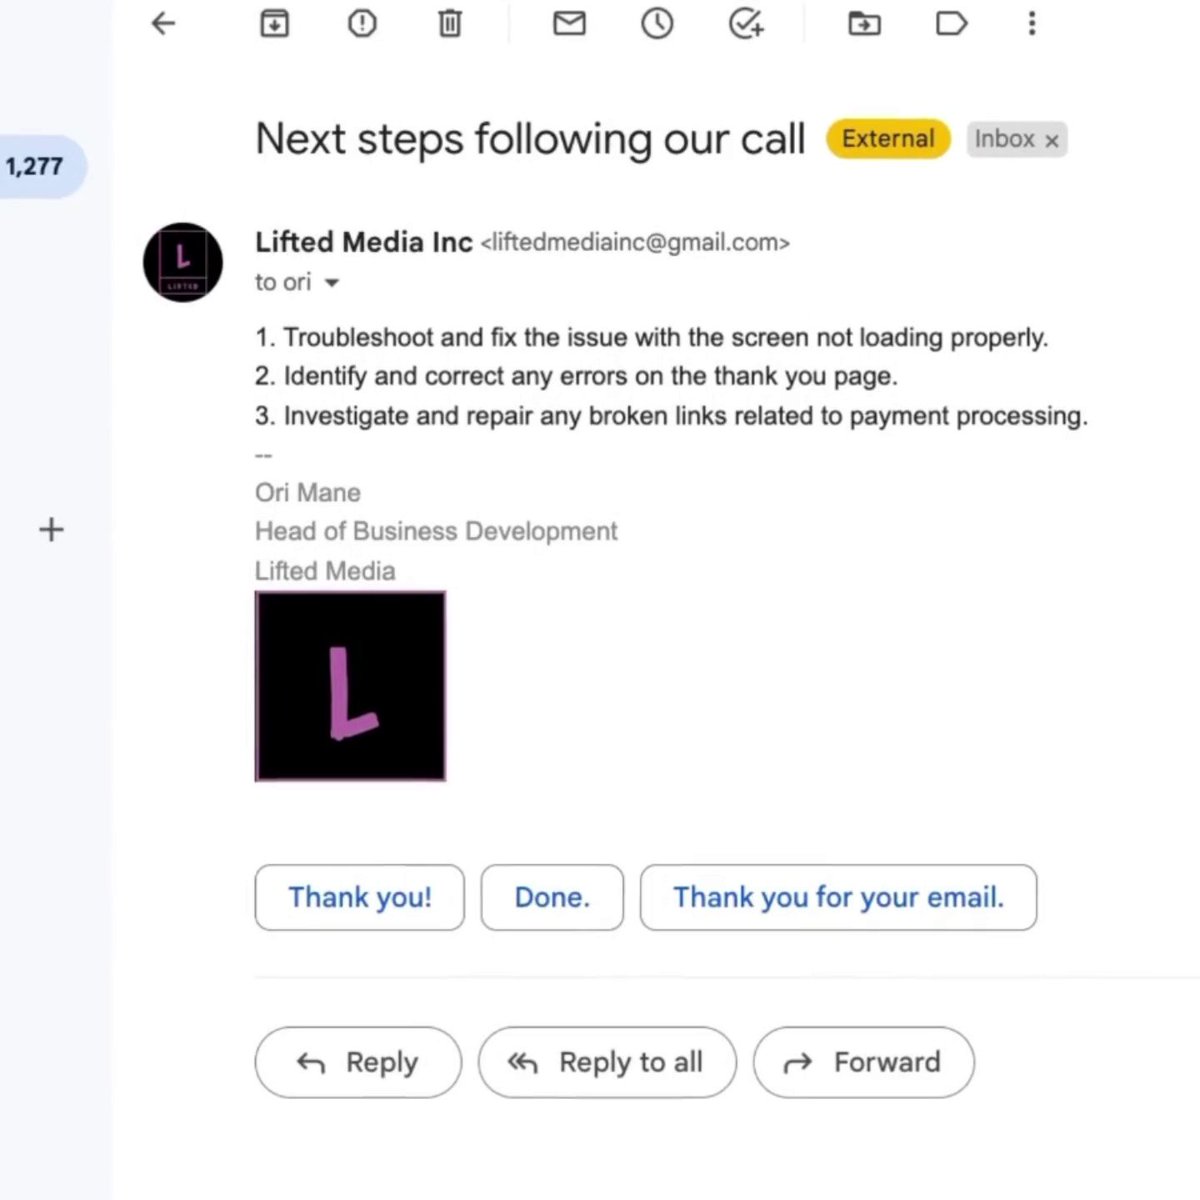The image size is (1200, 1200).
Task: Remove the Inbox label with x
Action: 1052,141
